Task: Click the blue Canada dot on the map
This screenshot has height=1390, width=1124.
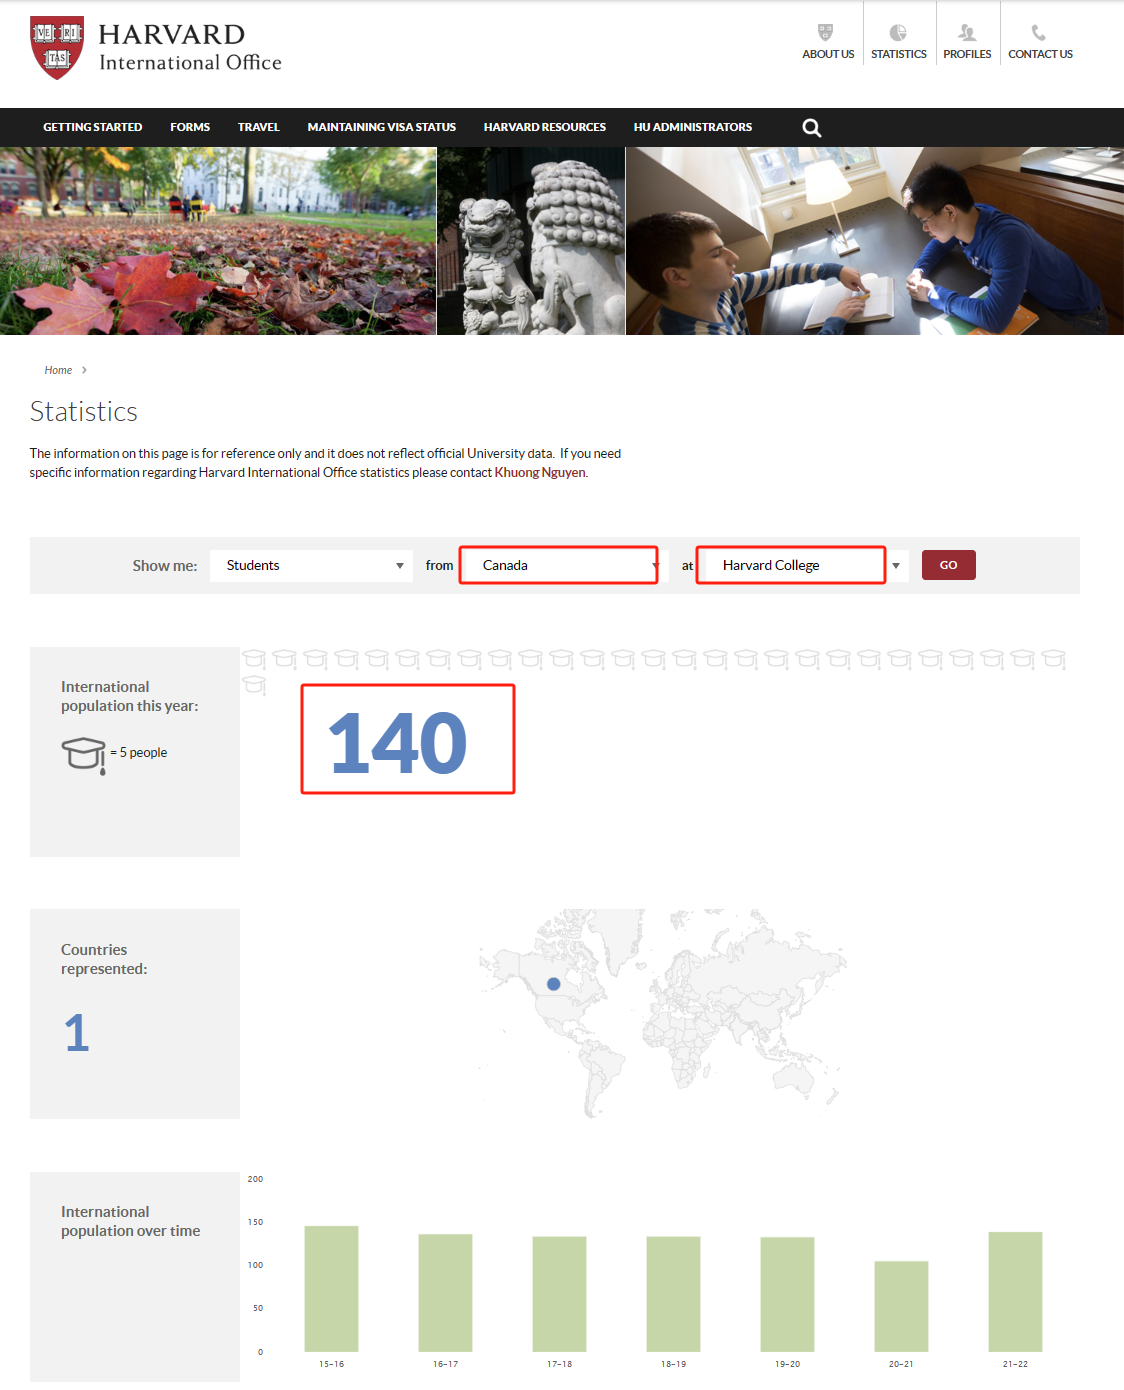Action: click(x=554, y=984)
